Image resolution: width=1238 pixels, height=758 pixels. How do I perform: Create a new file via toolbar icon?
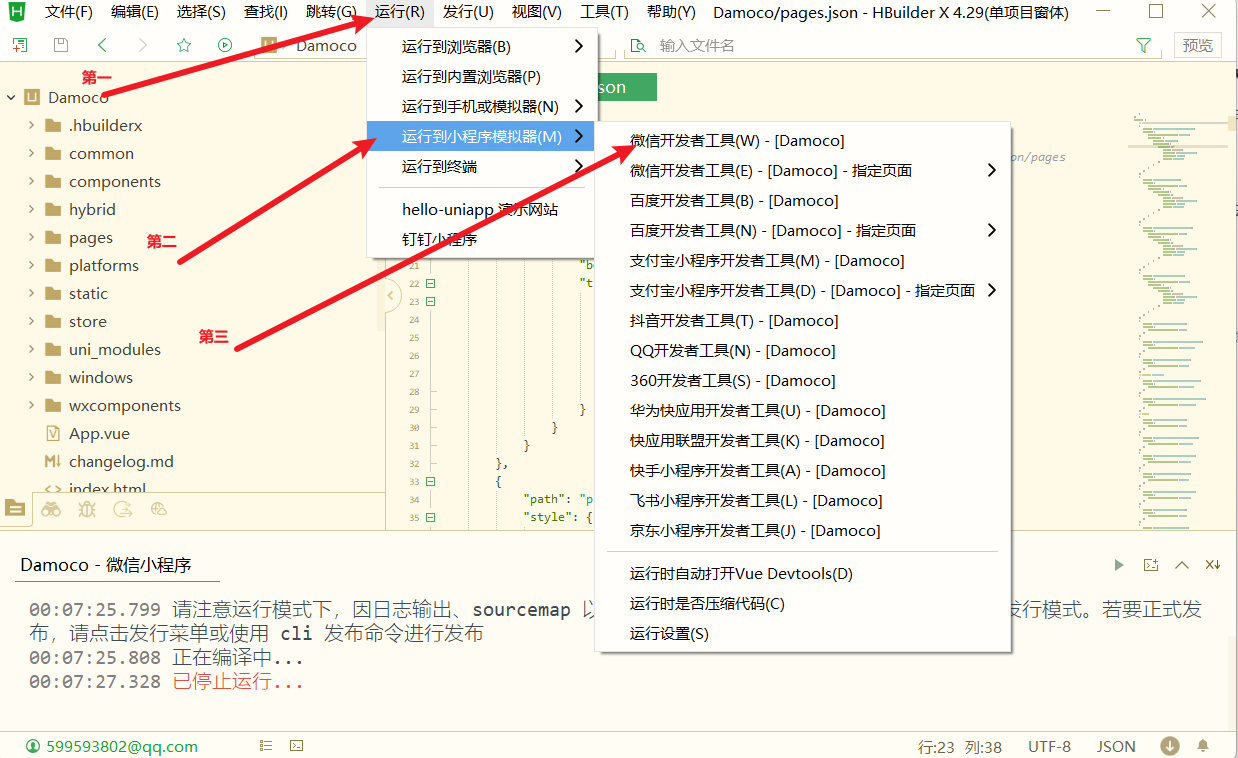(x=21, y=45)
